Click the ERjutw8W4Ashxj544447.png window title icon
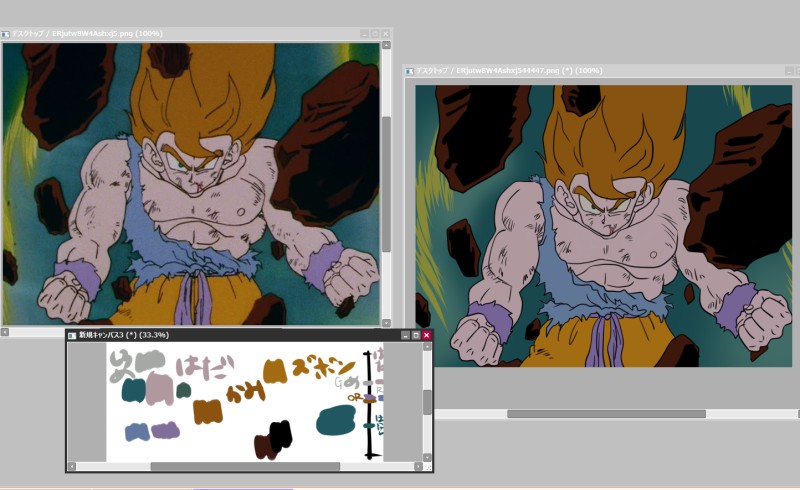The width and height of the screenshot is (800, 490). click(409, 71)
